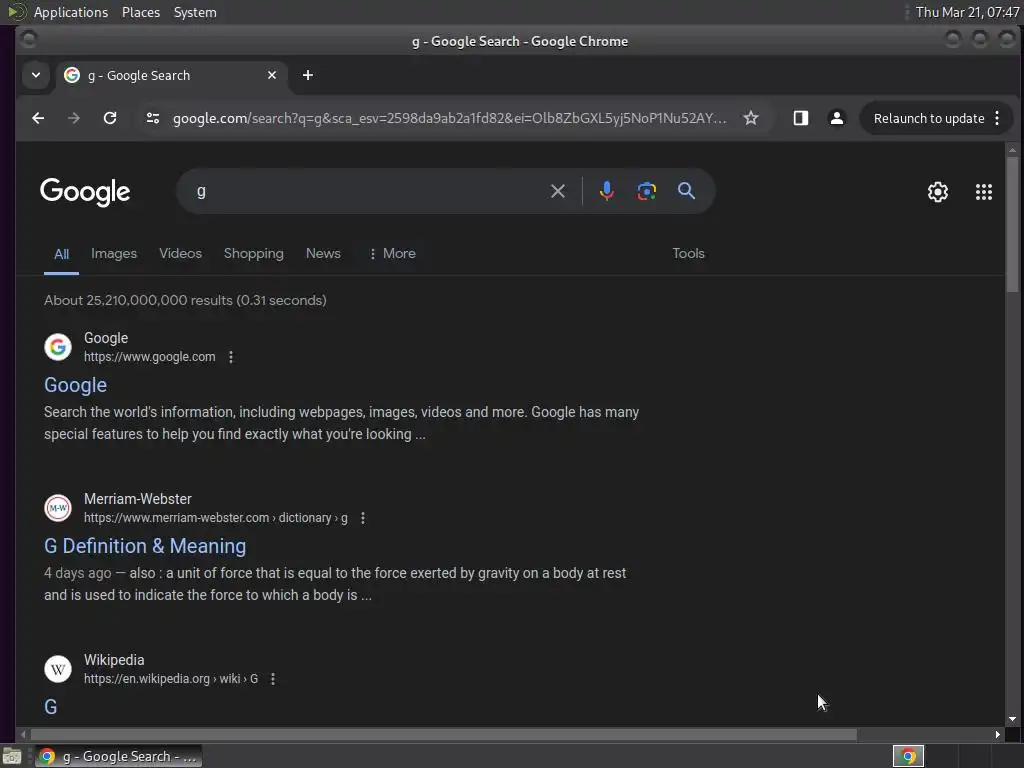
Task: Select the 'g - Google Search' tab
Action: pos(172,75)
